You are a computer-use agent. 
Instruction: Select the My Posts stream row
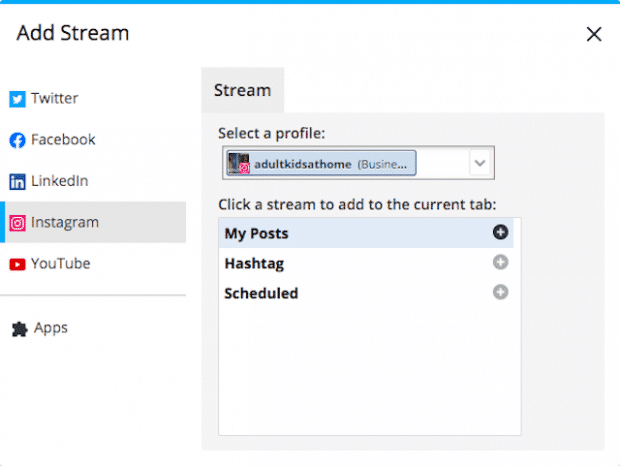350,233
